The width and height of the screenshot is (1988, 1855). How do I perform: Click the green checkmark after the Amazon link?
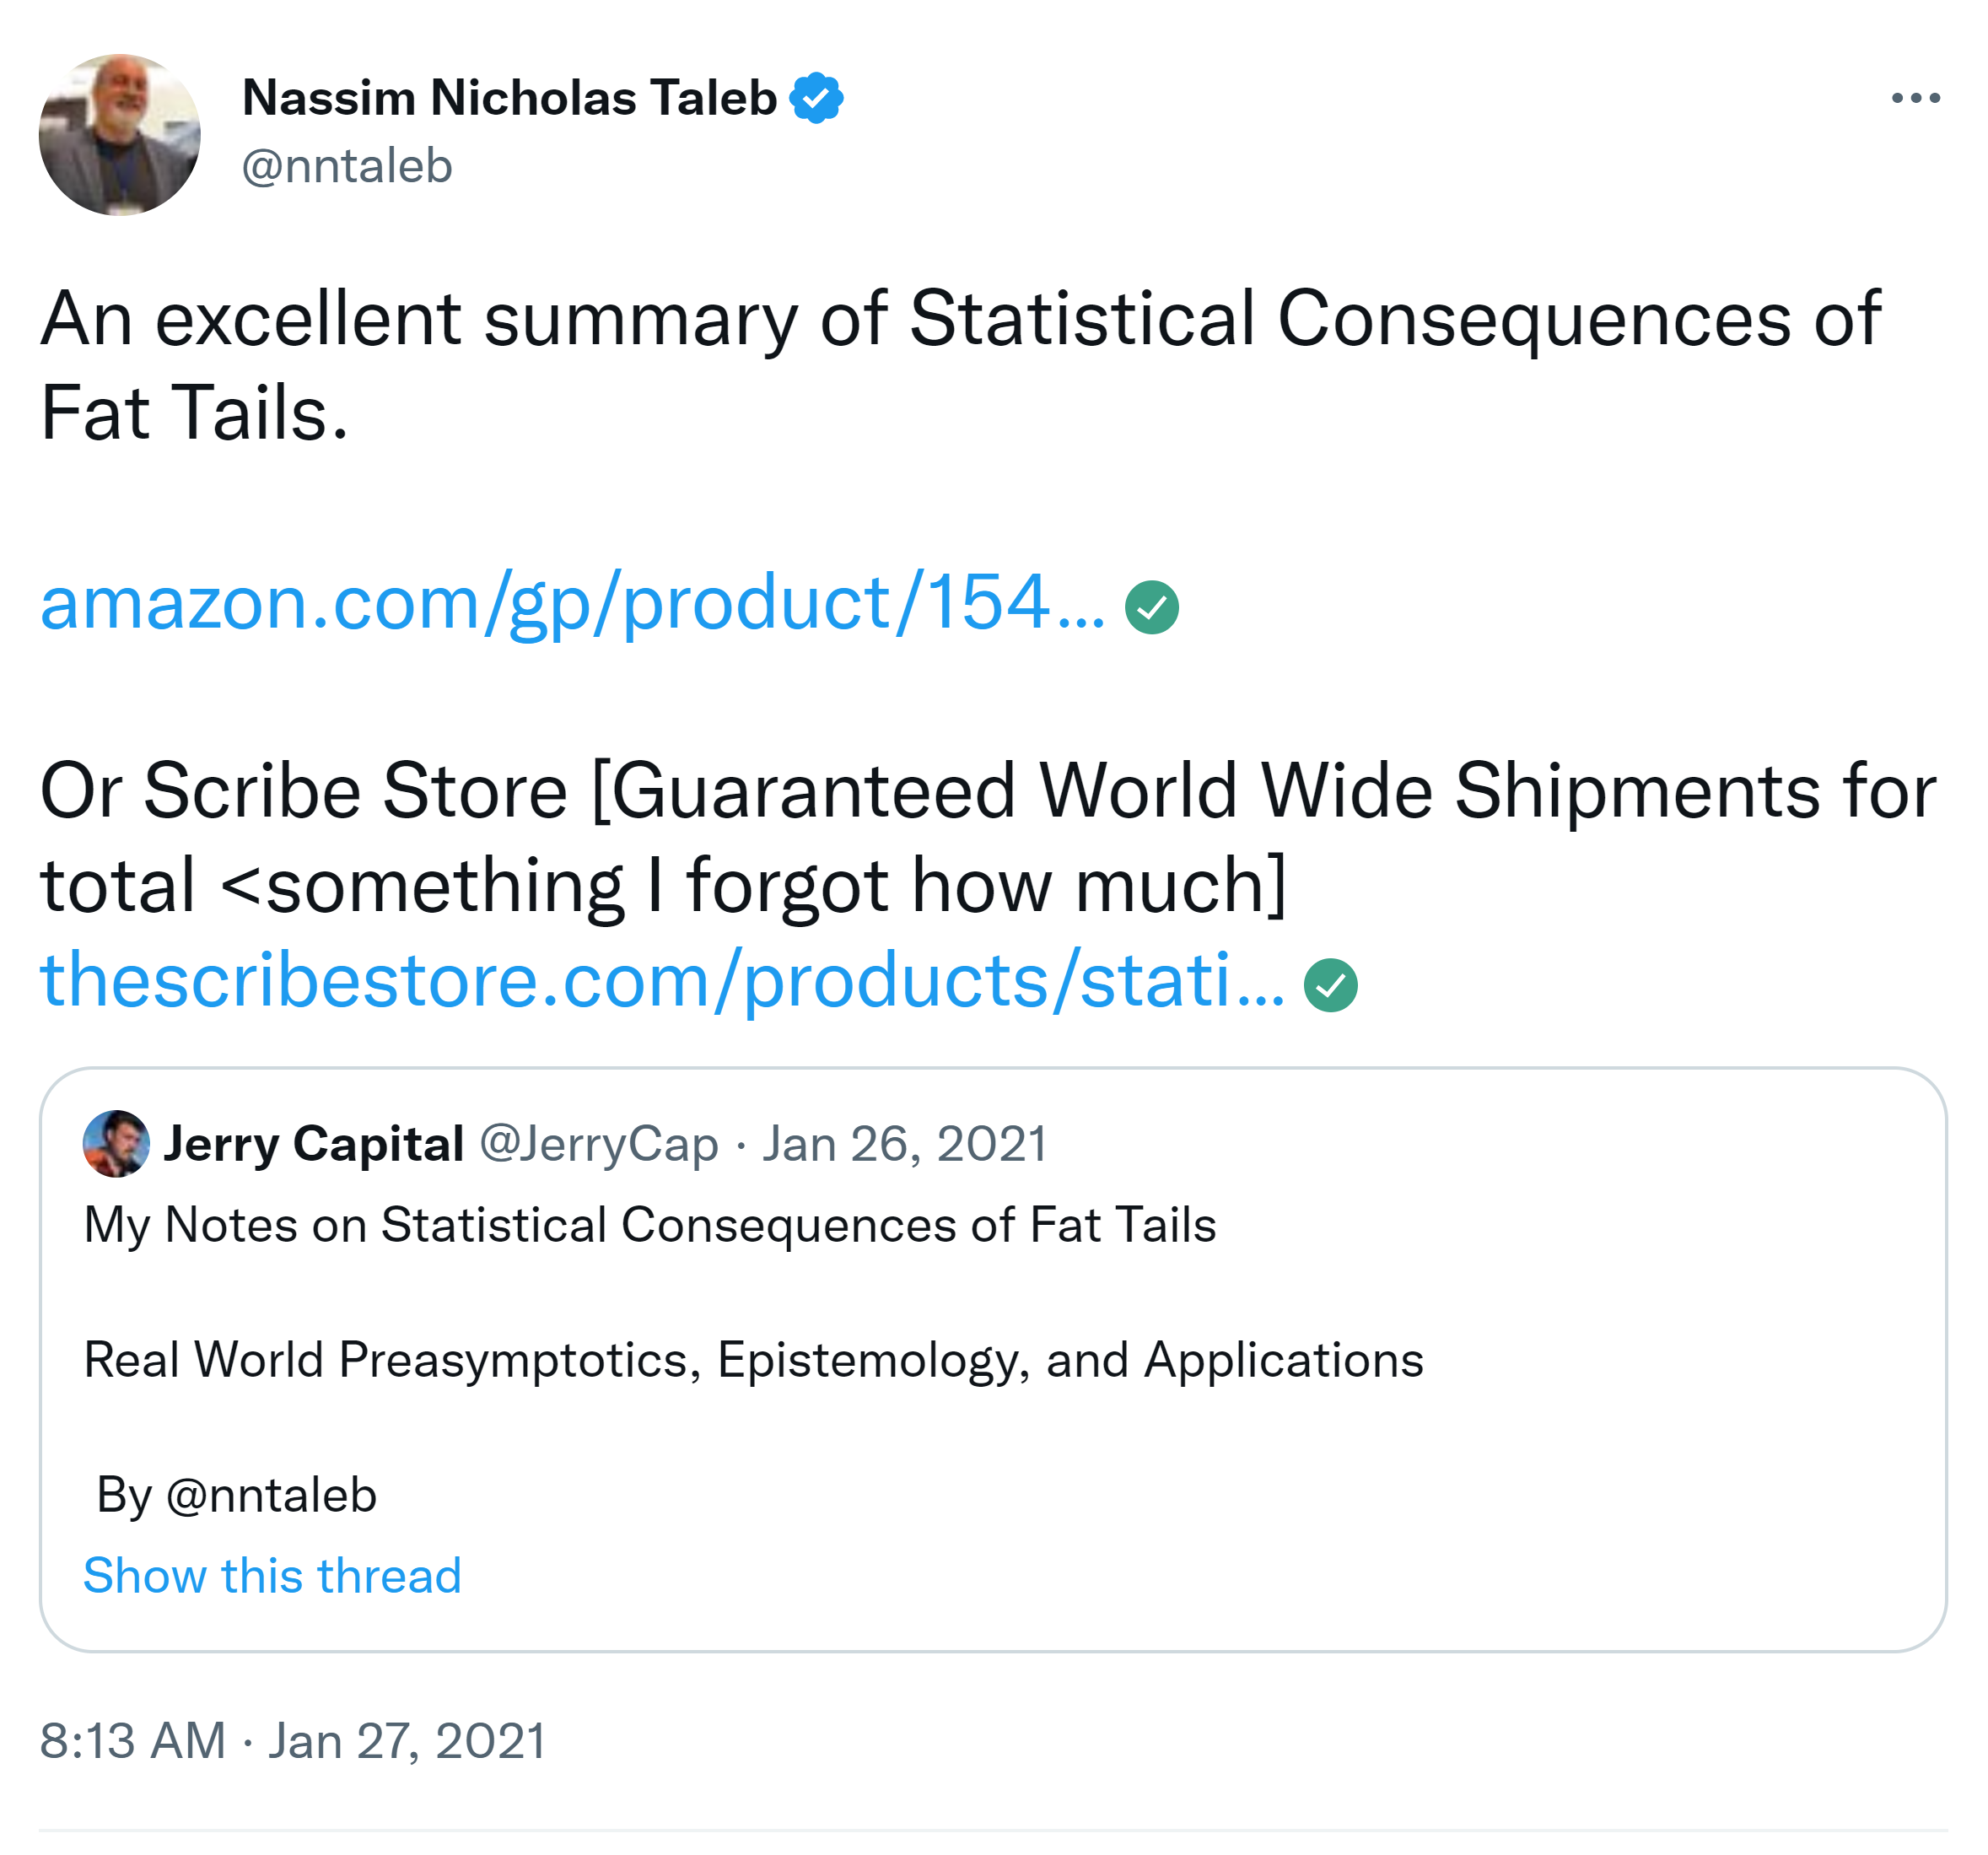[1151, 607]
